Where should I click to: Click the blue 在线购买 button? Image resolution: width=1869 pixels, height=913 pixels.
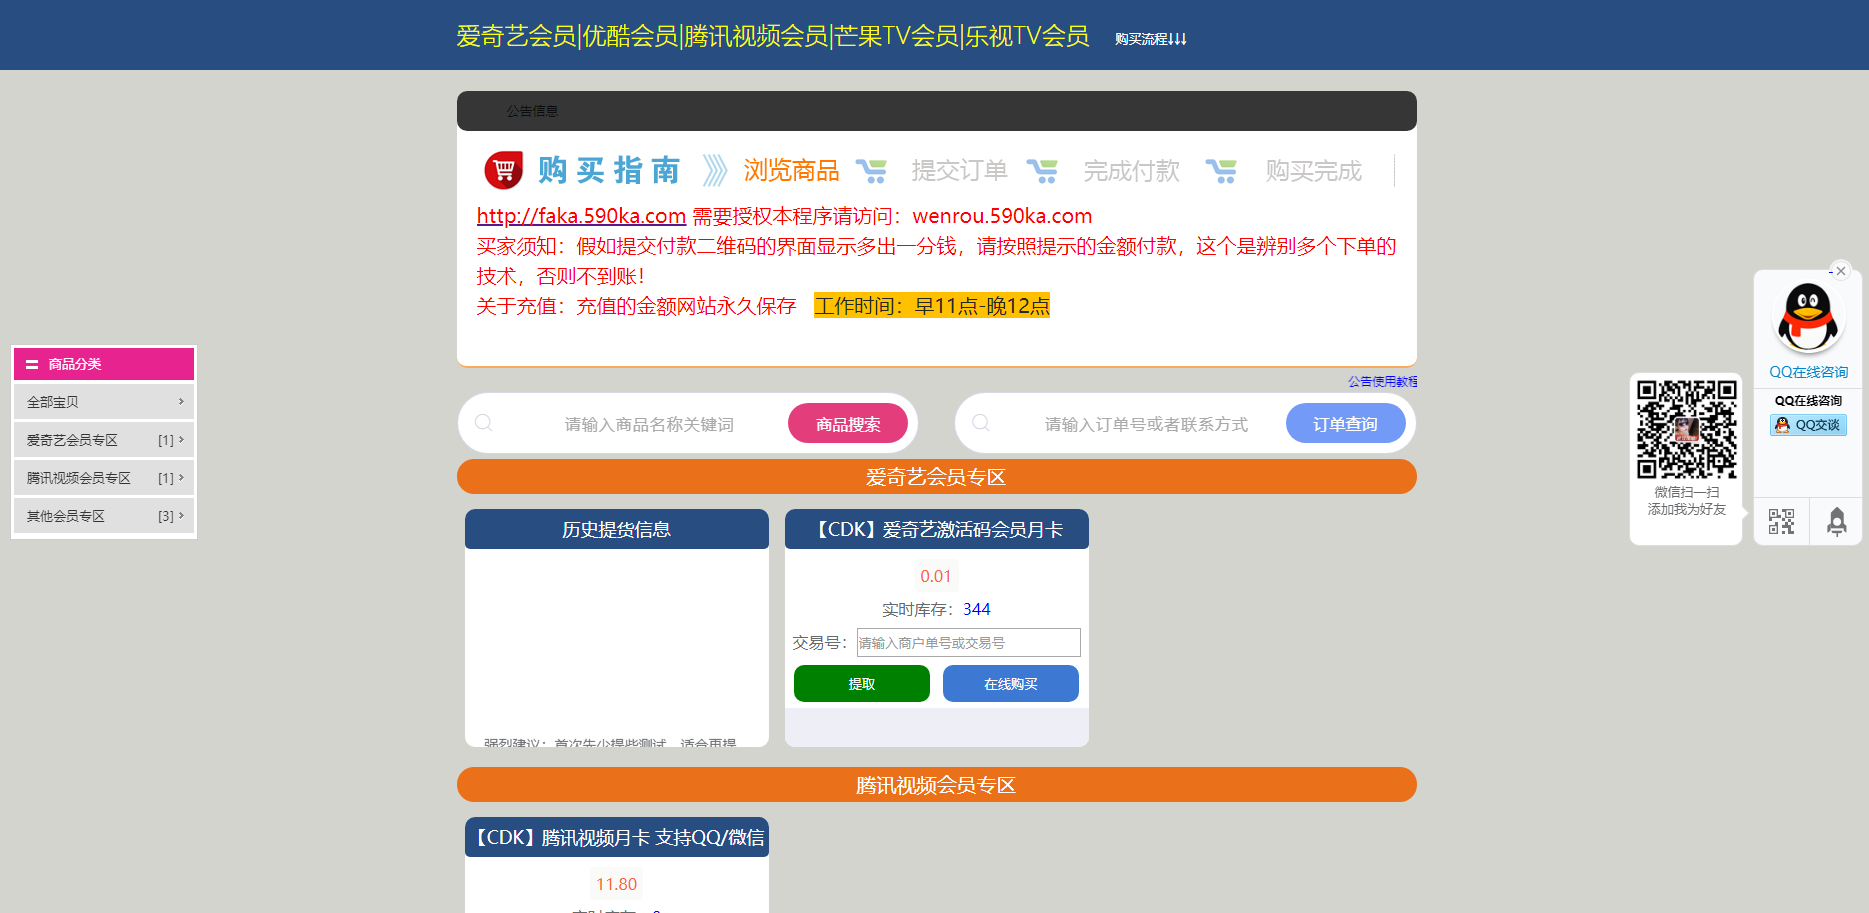1011,684
